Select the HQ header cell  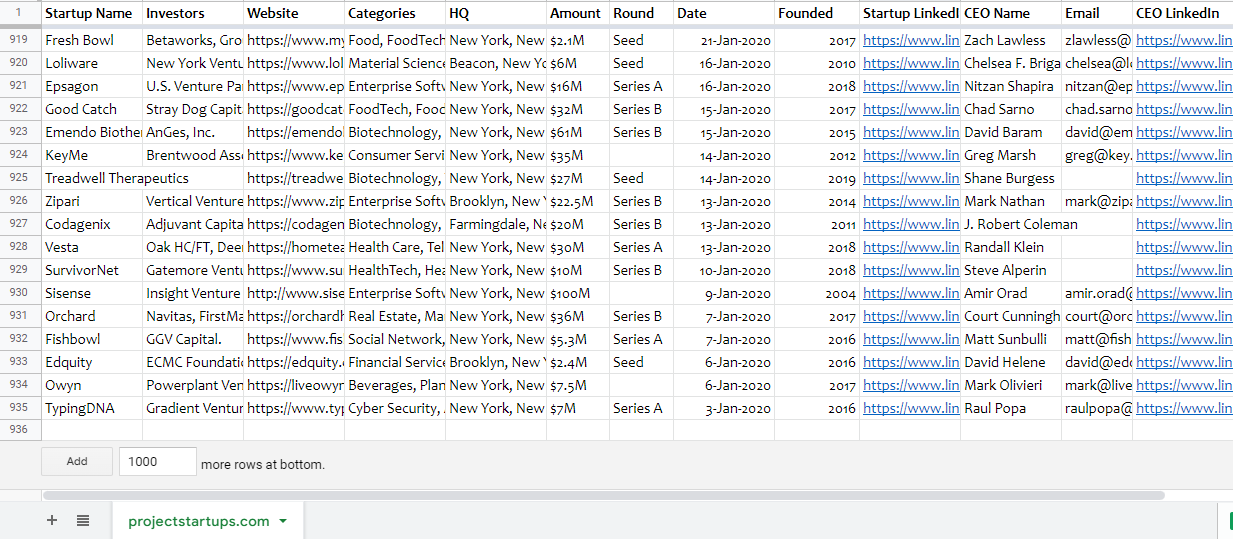click(x=496, y=13)
